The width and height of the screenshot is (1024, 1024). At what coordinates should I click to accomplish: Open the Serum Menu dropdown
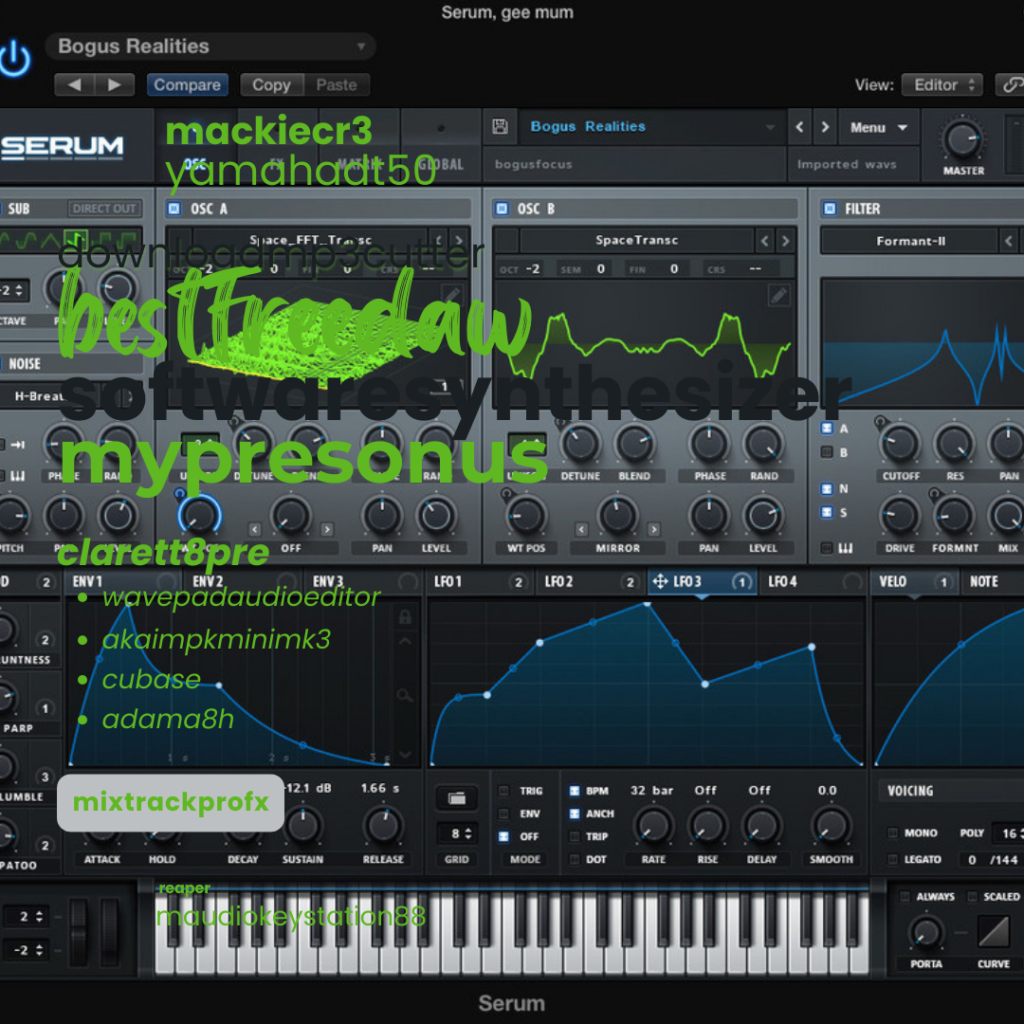coord(878,127)
